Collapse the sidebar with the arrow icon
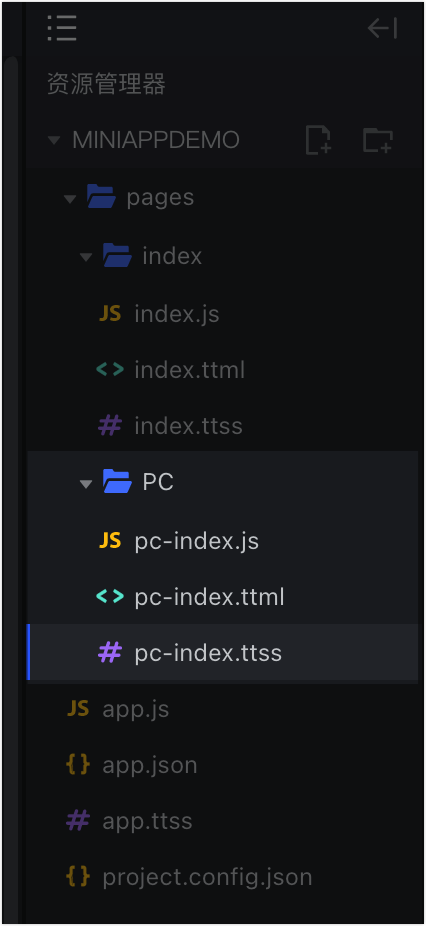Image resolution: width=426 pixels, height=926 pixels. 382,28
